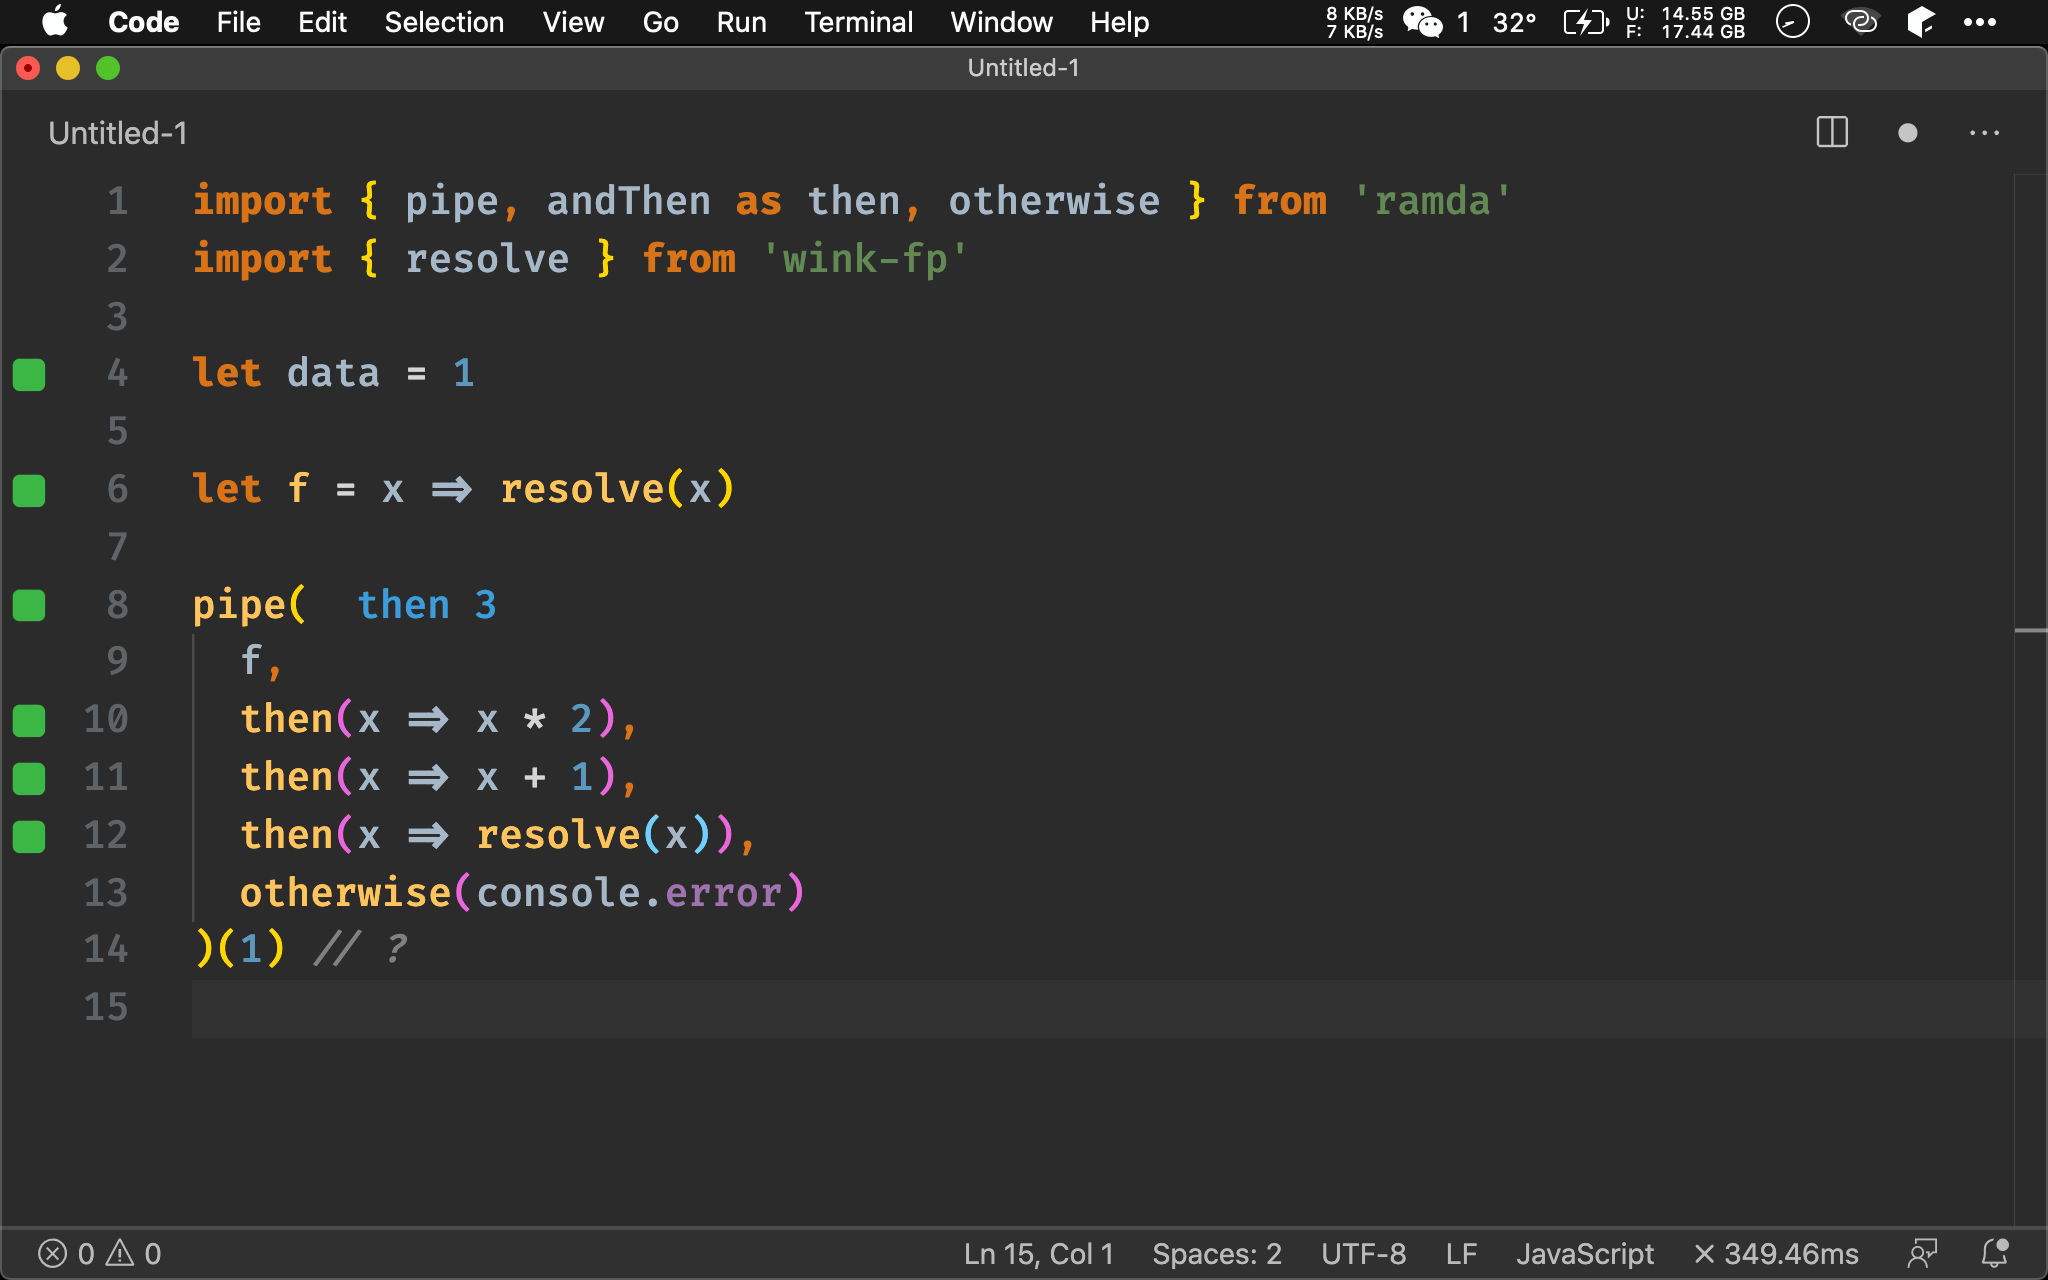Click the green coverage marker on line 10
This screenshot has width=2048, height=1280.
click(29, 720)
